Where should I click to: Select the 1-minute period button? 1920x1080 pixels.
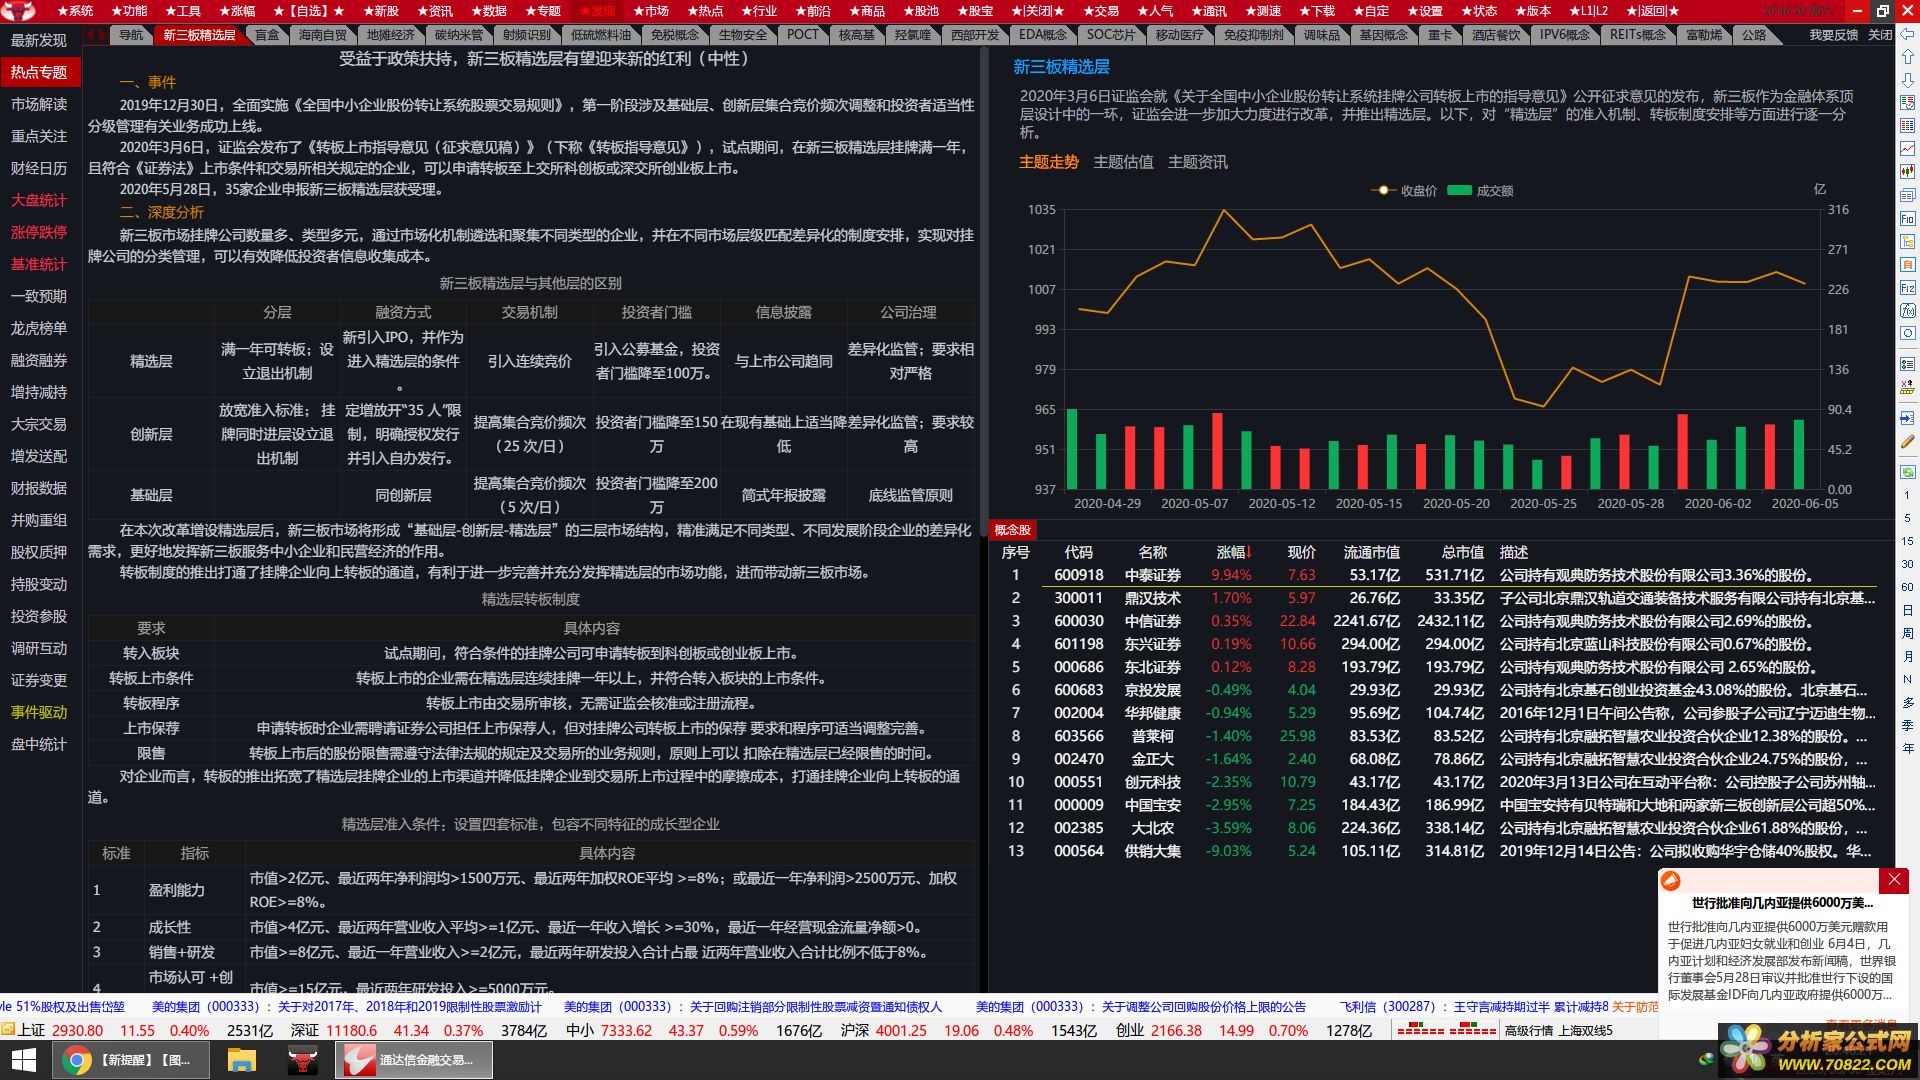tap(1907, 495)
